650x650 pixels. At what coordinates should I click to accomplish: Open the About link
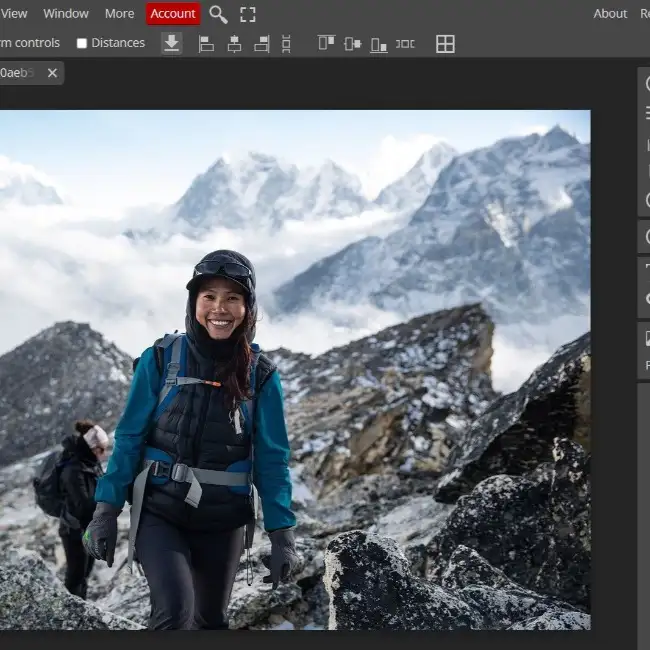tap(610, 14)
